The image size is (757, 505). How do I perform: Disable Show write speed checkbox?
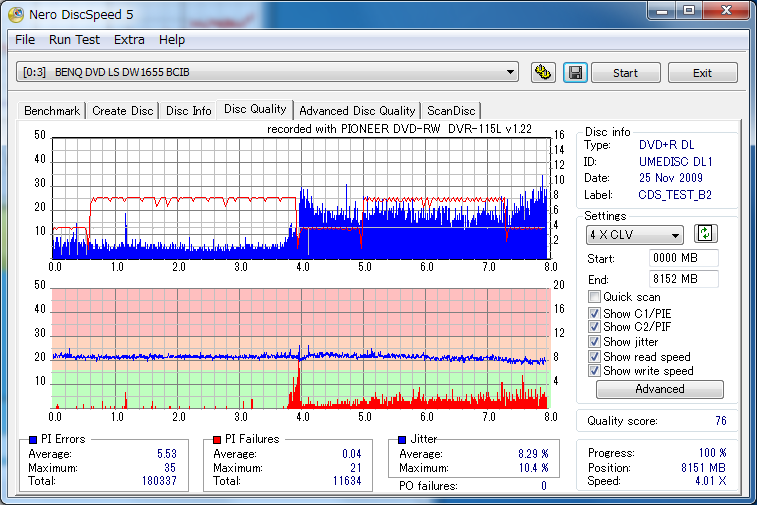point(595,371)
